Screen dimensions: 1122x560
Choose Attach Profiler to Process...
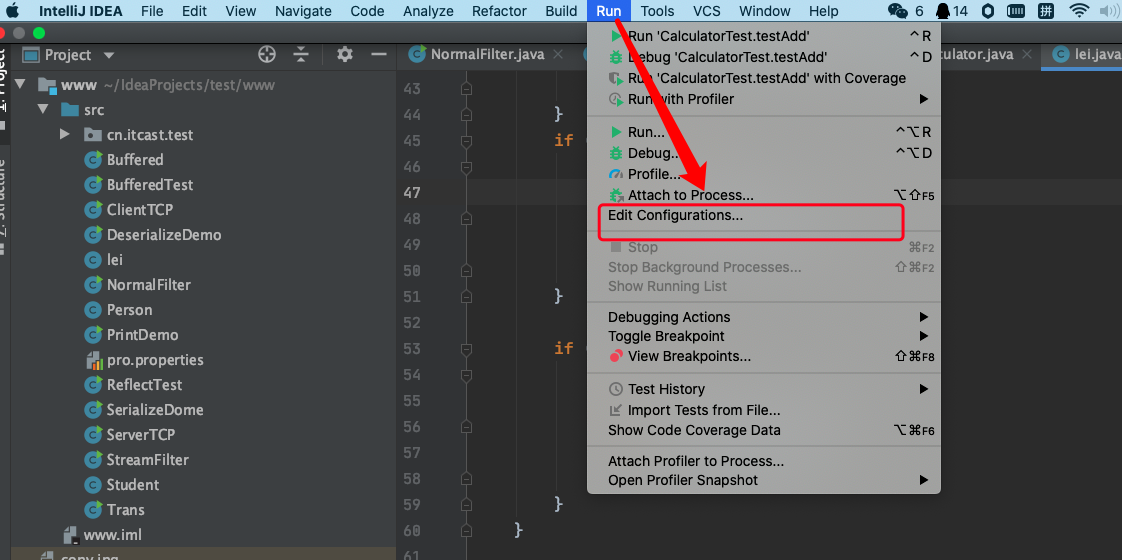764,461
